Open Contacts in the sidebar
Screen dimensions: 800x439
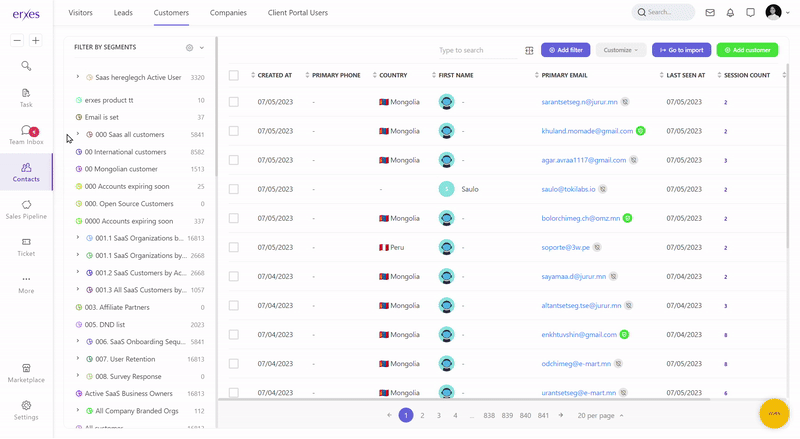coord(26,172)
